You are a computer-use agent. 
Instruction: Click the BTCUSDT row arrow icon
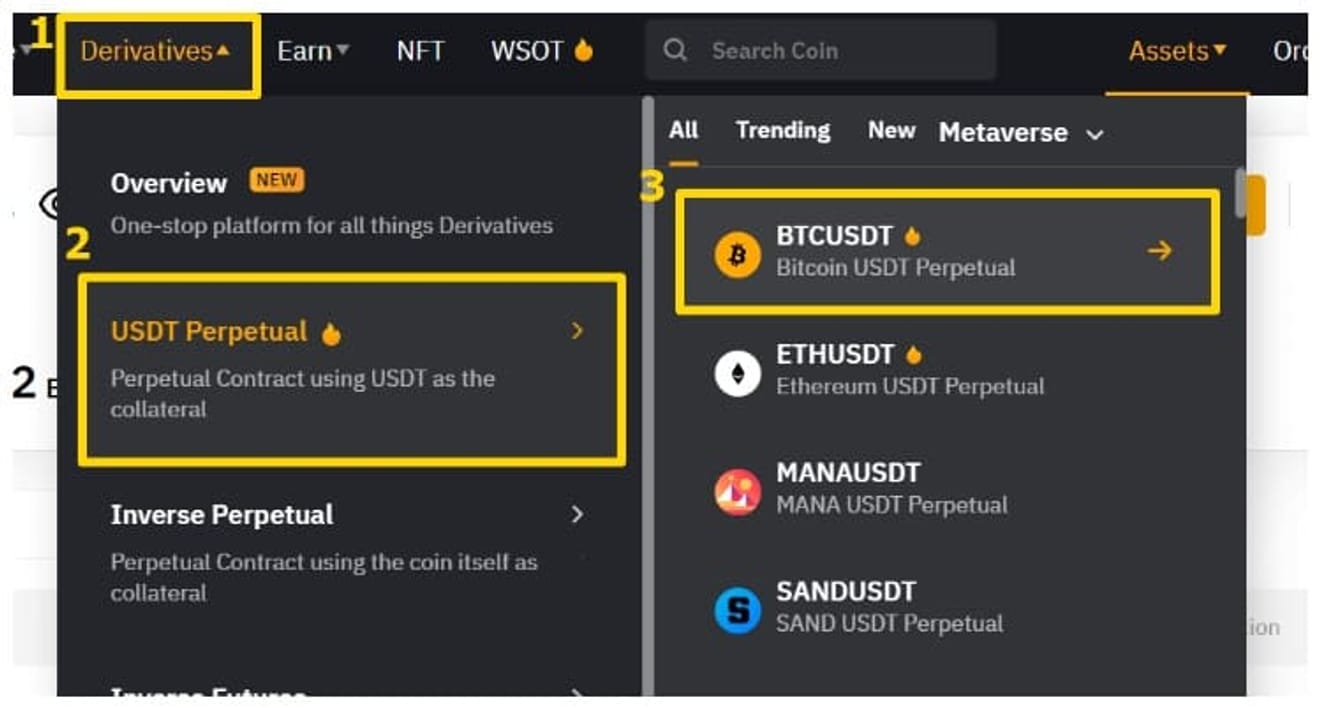(1159, 250)
